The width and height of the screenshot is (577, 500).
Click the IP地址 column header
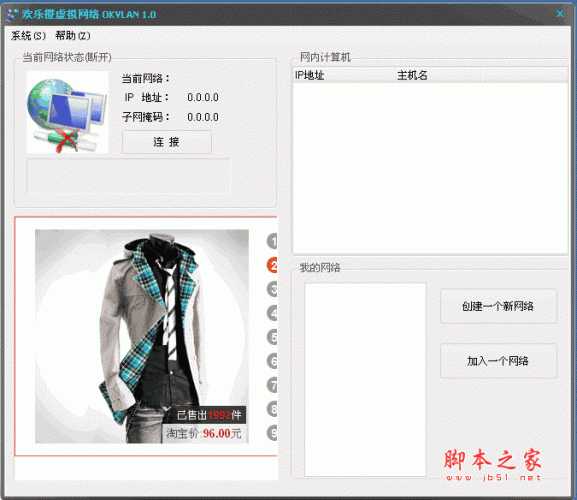pyautogui.click(x=344, y=75)
